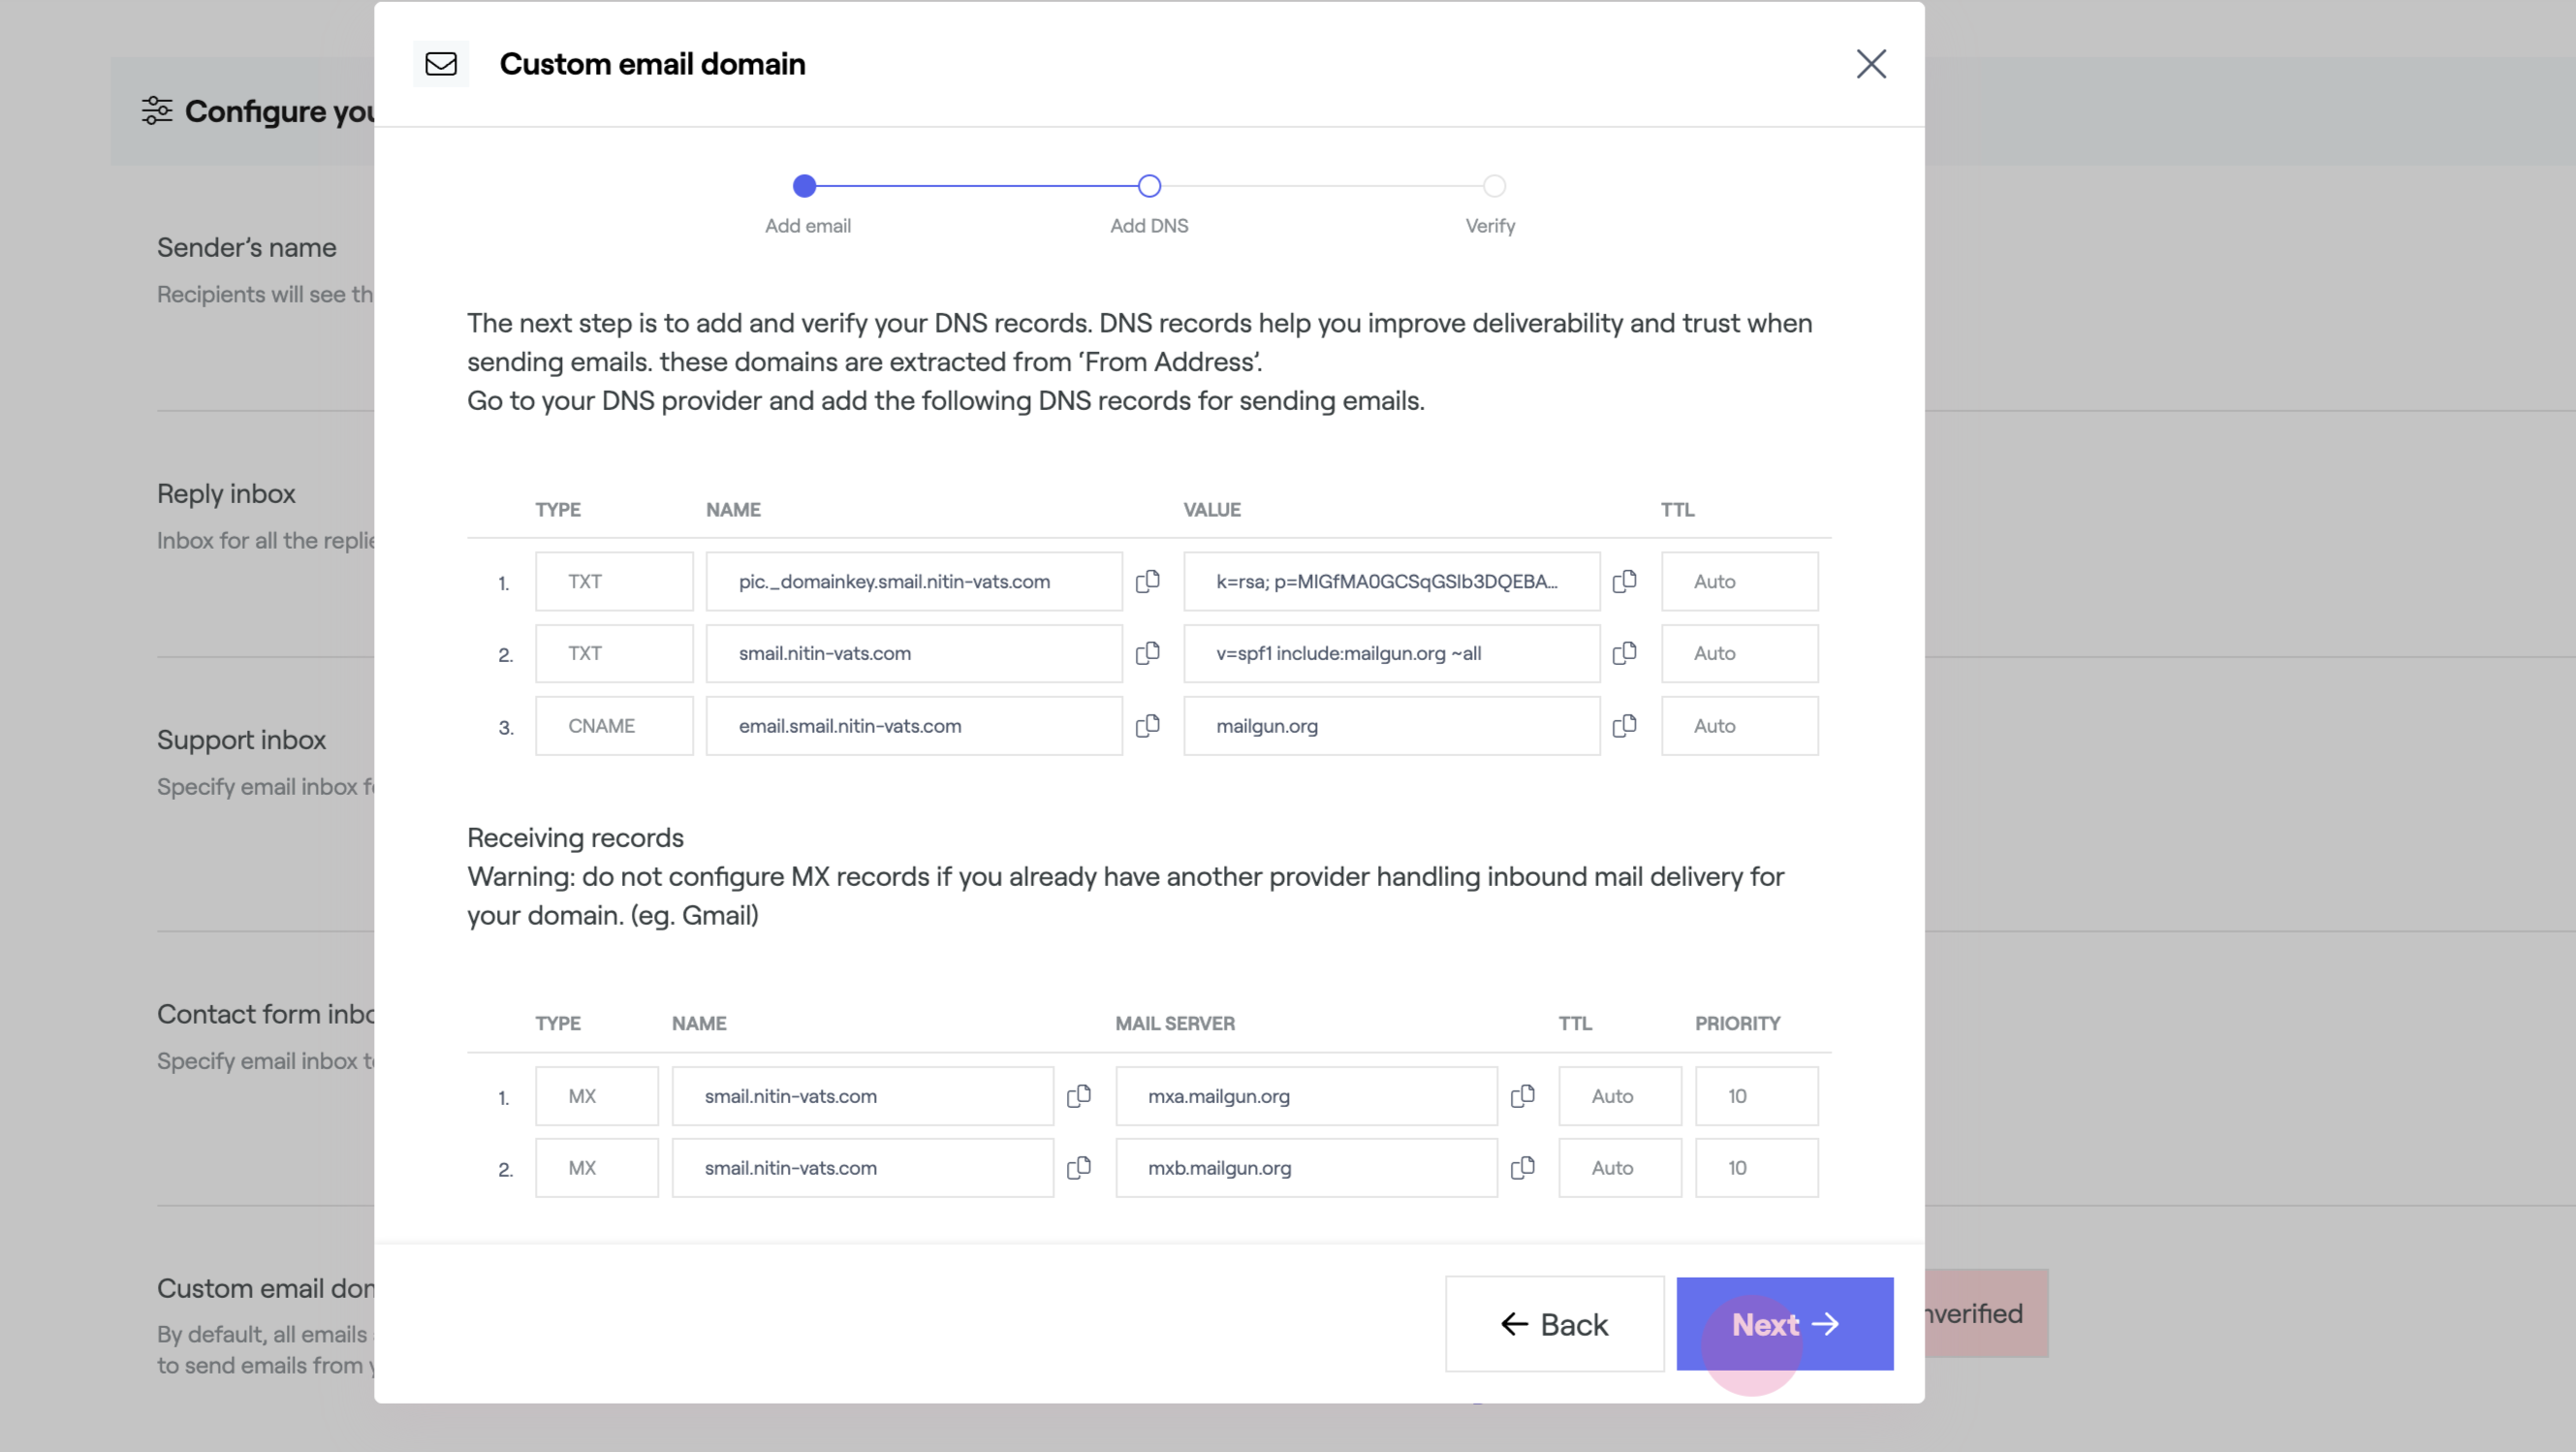Copy the pic._domainkey record name

1148,581
